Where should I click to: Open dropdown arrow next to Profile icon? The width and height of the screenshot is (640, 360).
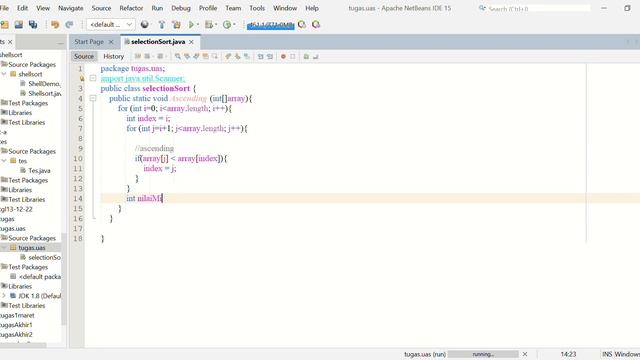click(234, 25)
